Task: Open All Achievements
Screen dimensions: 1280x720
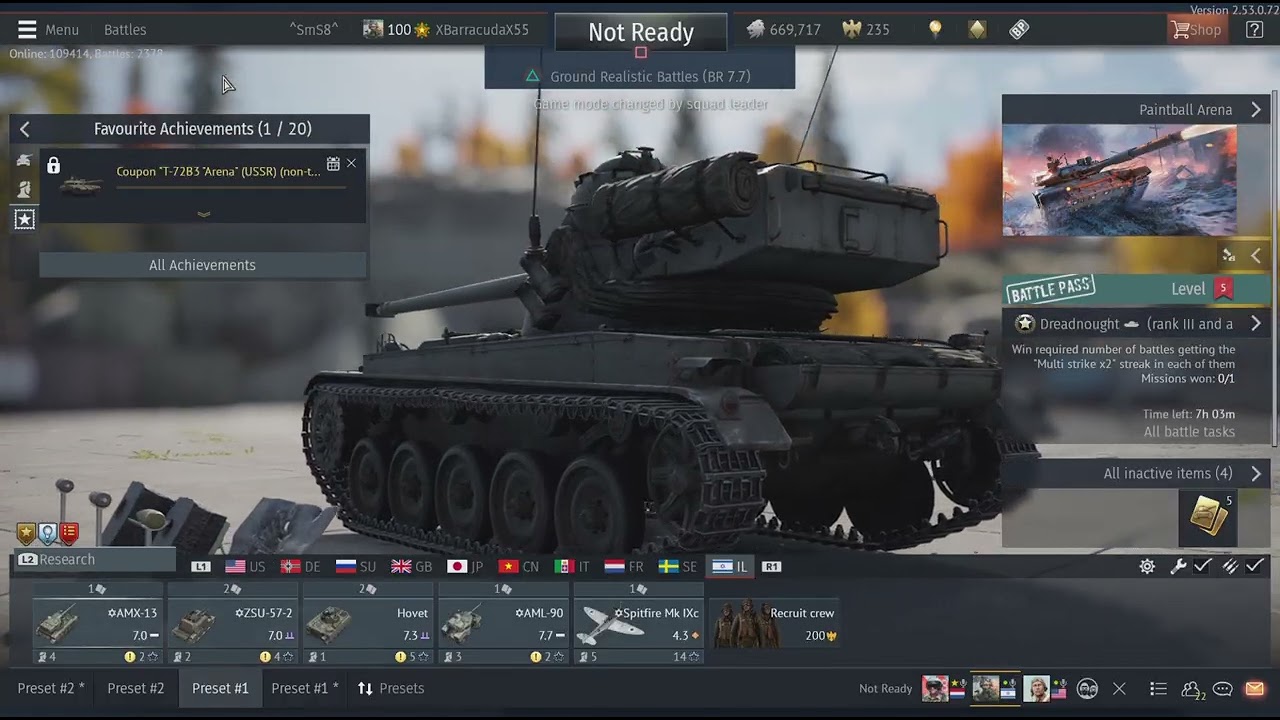Action: tap(202, 265)
